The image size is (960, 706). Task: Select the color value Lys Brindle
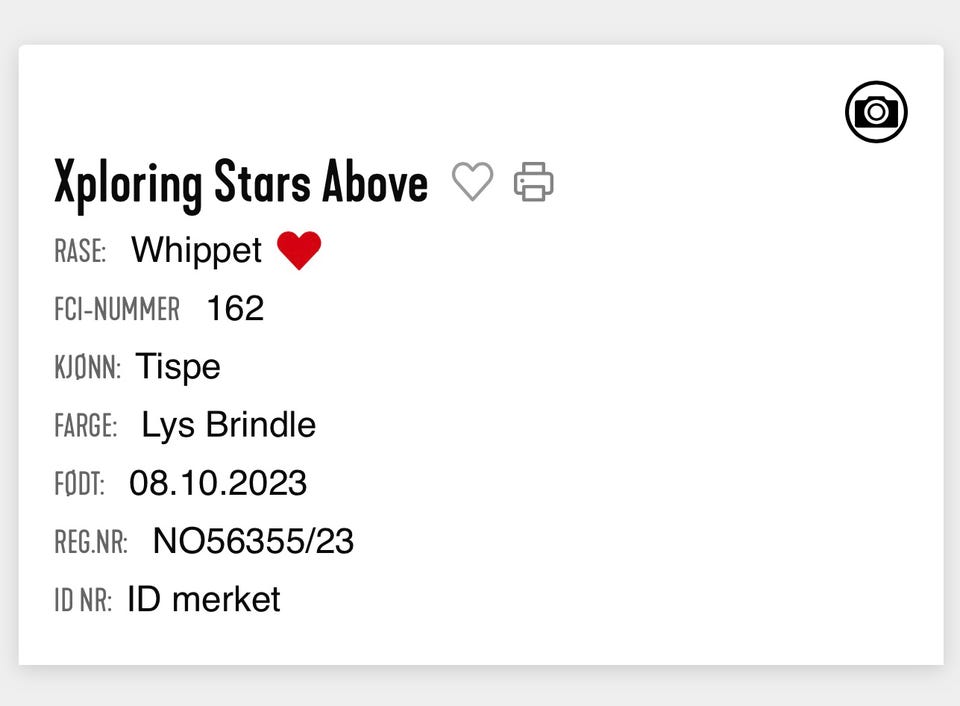click(228, 425)
